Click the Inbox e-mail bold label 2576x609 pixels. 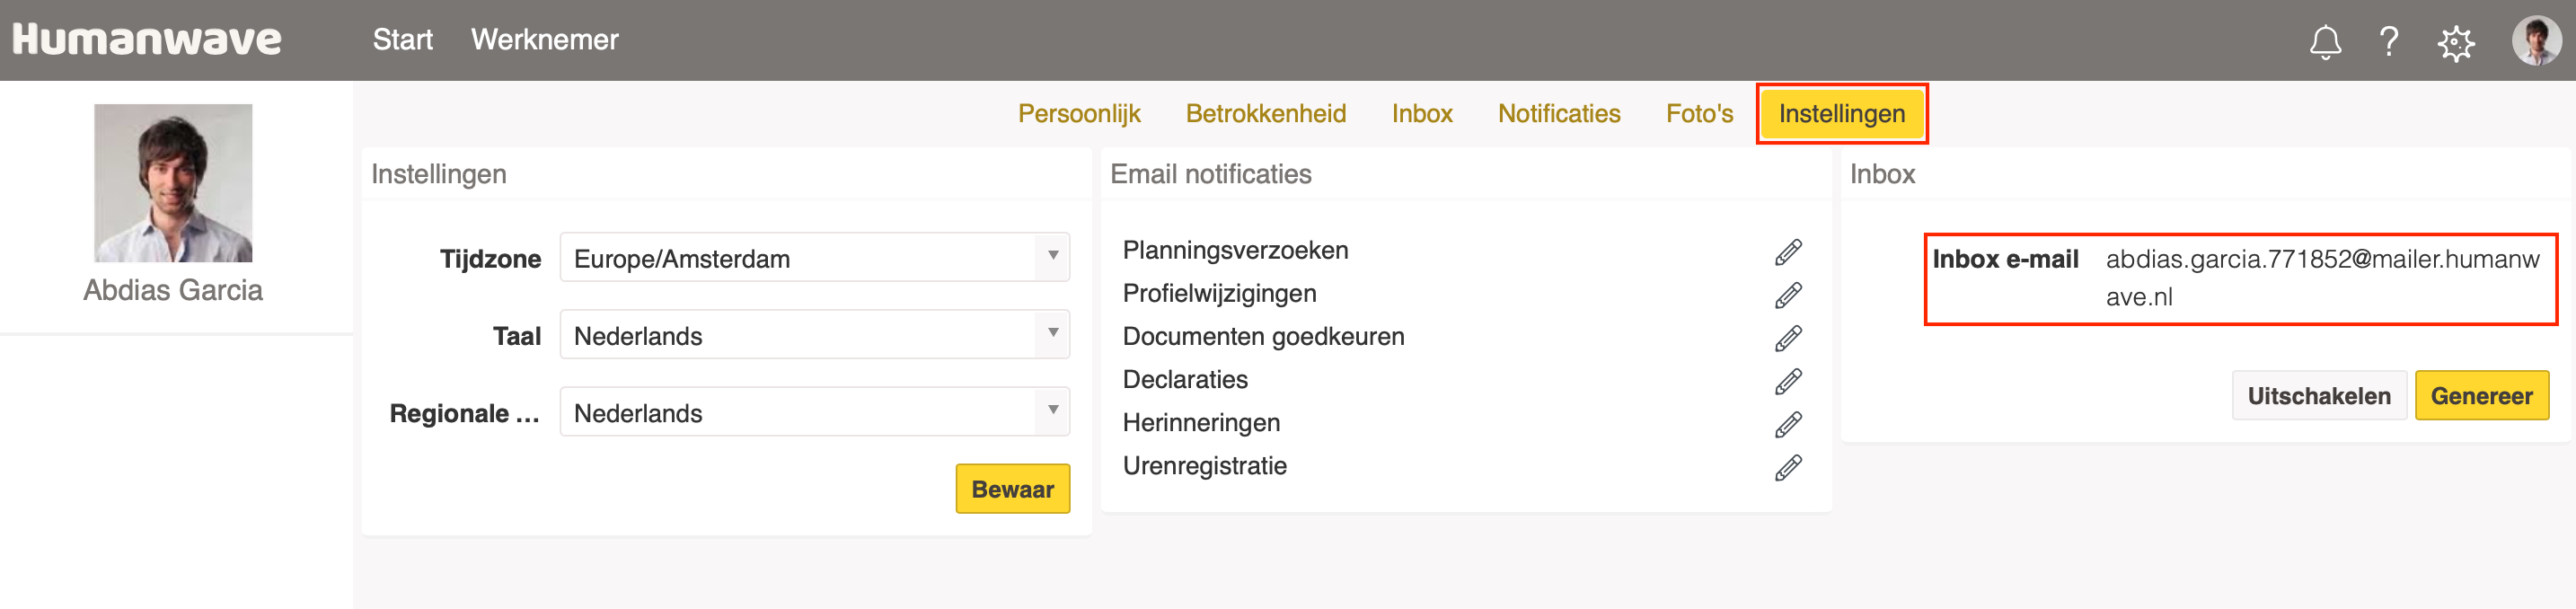click(x=2005, y=259)
